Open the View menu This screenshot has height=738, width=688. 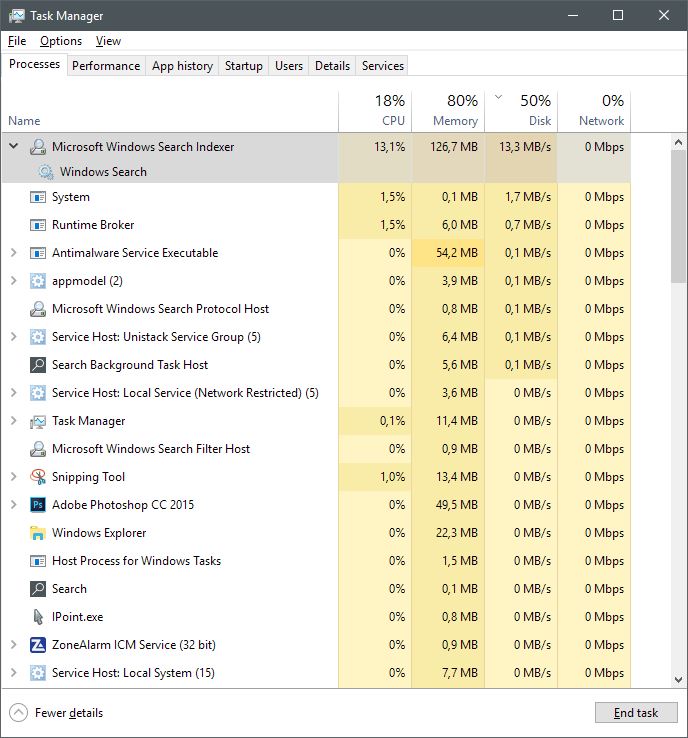pos(108,41)
